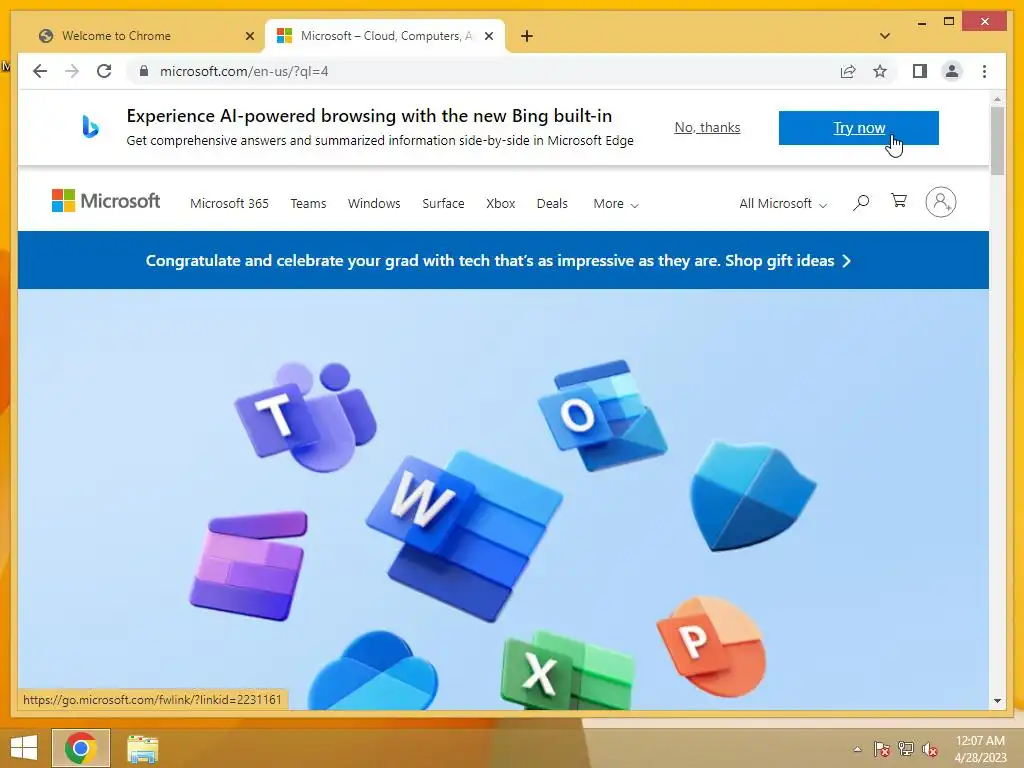Sign in using the account avatar icon
Viewport: 1024px width, 768px height.
click(x=940, y=202)
